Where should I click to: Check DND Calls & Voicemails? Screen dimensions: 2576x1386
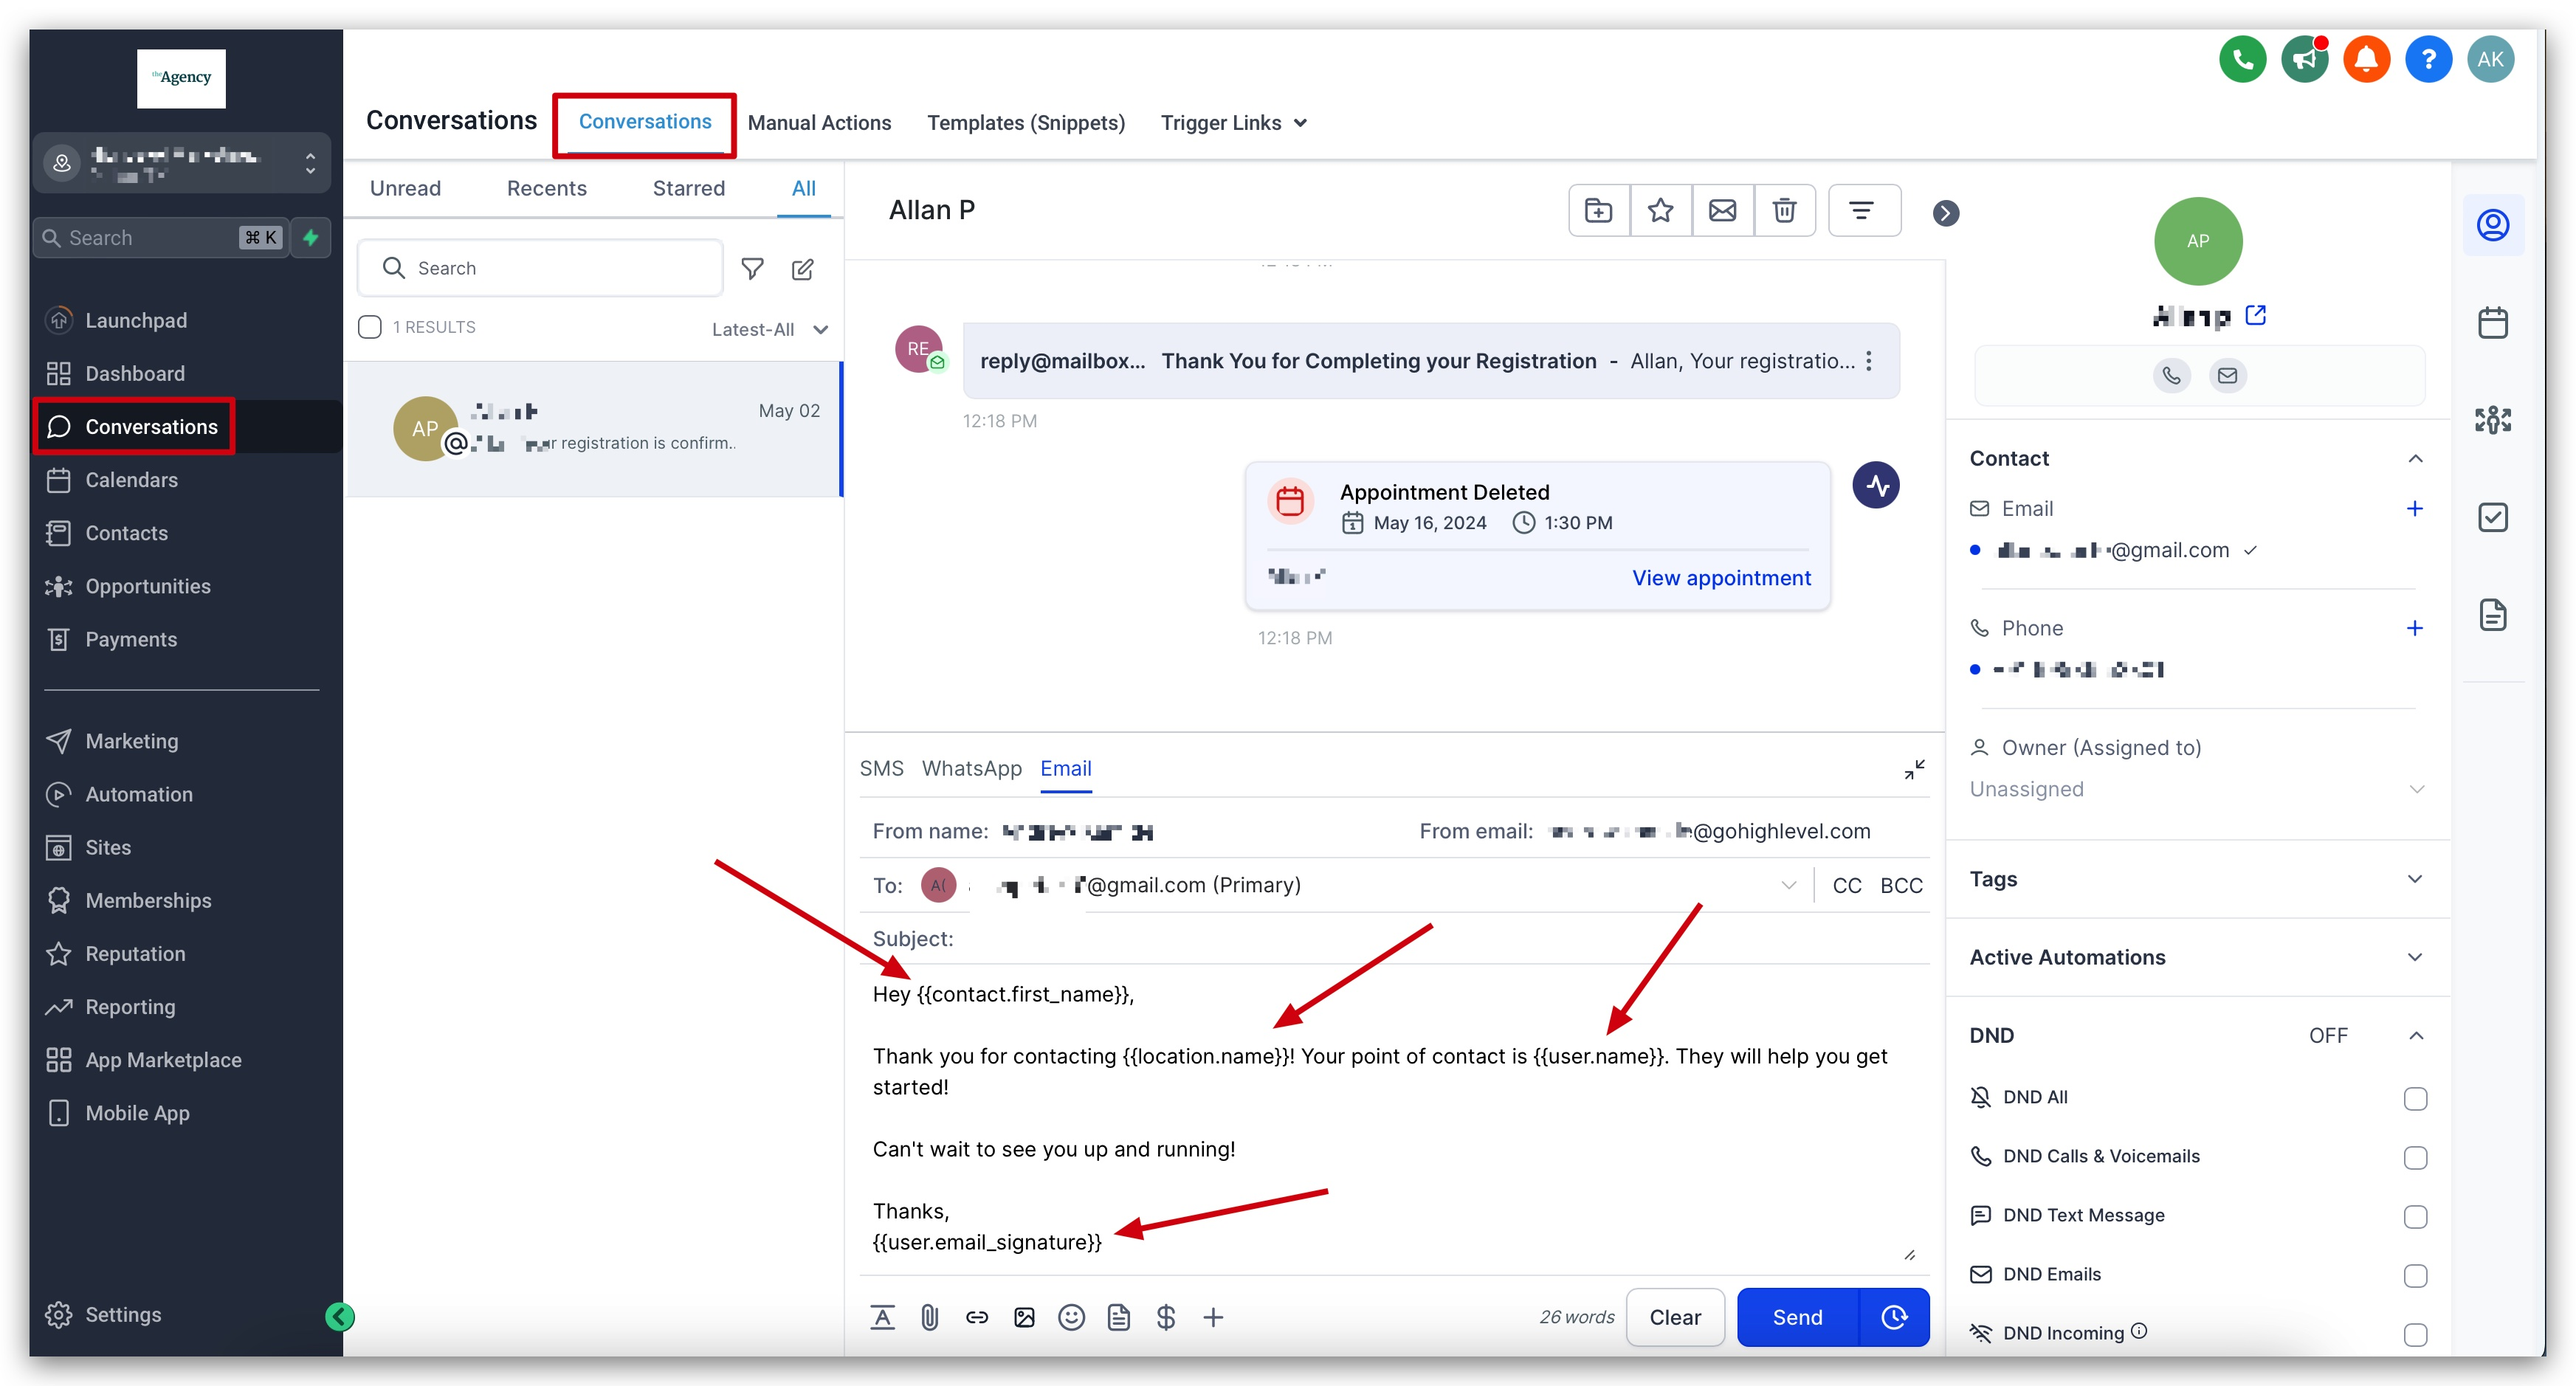[2415, 1157]
